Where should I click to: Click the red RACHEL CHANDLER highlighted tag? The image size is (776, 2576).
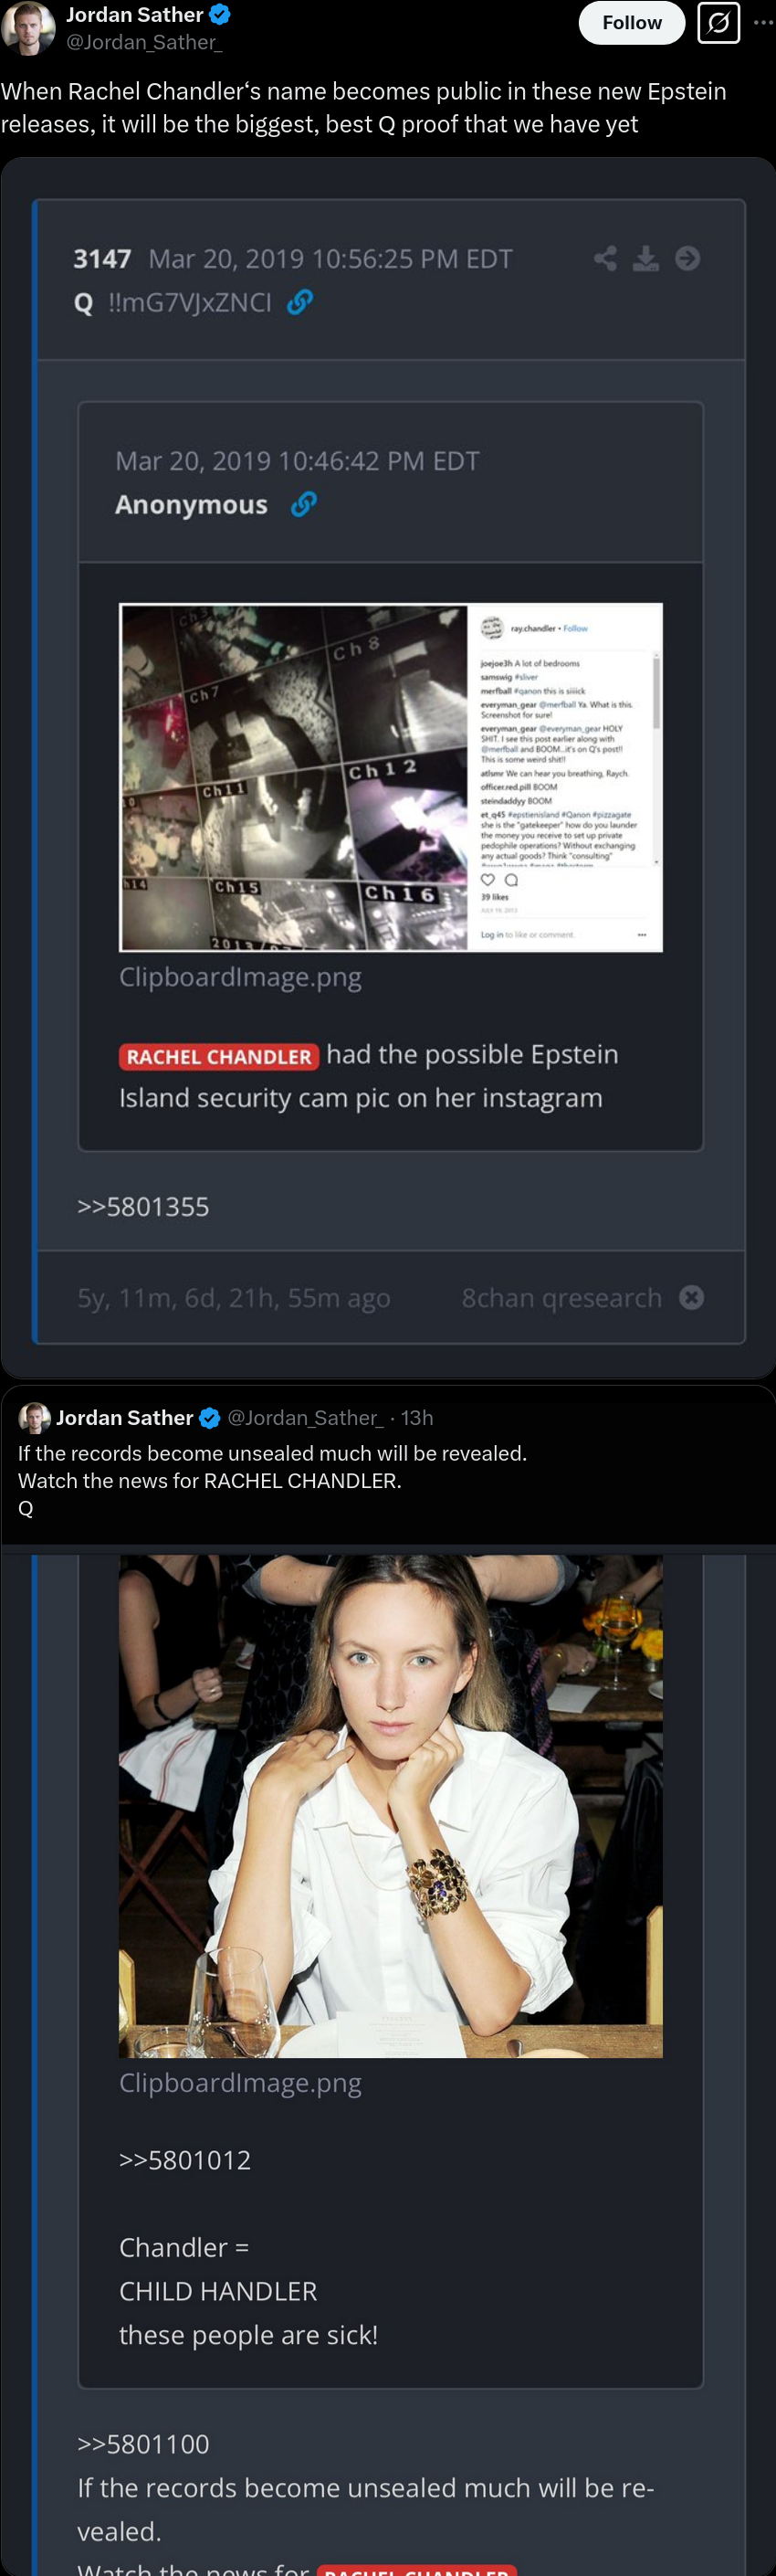(x=219, y=1057)
